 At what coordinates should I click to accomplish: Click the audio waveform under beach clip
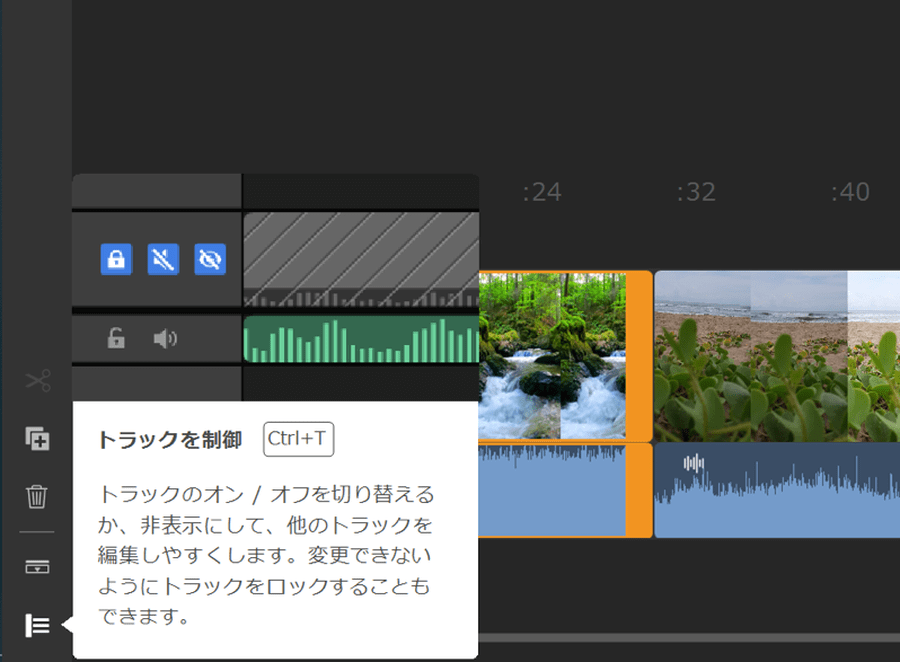click(x=777, y=490)
